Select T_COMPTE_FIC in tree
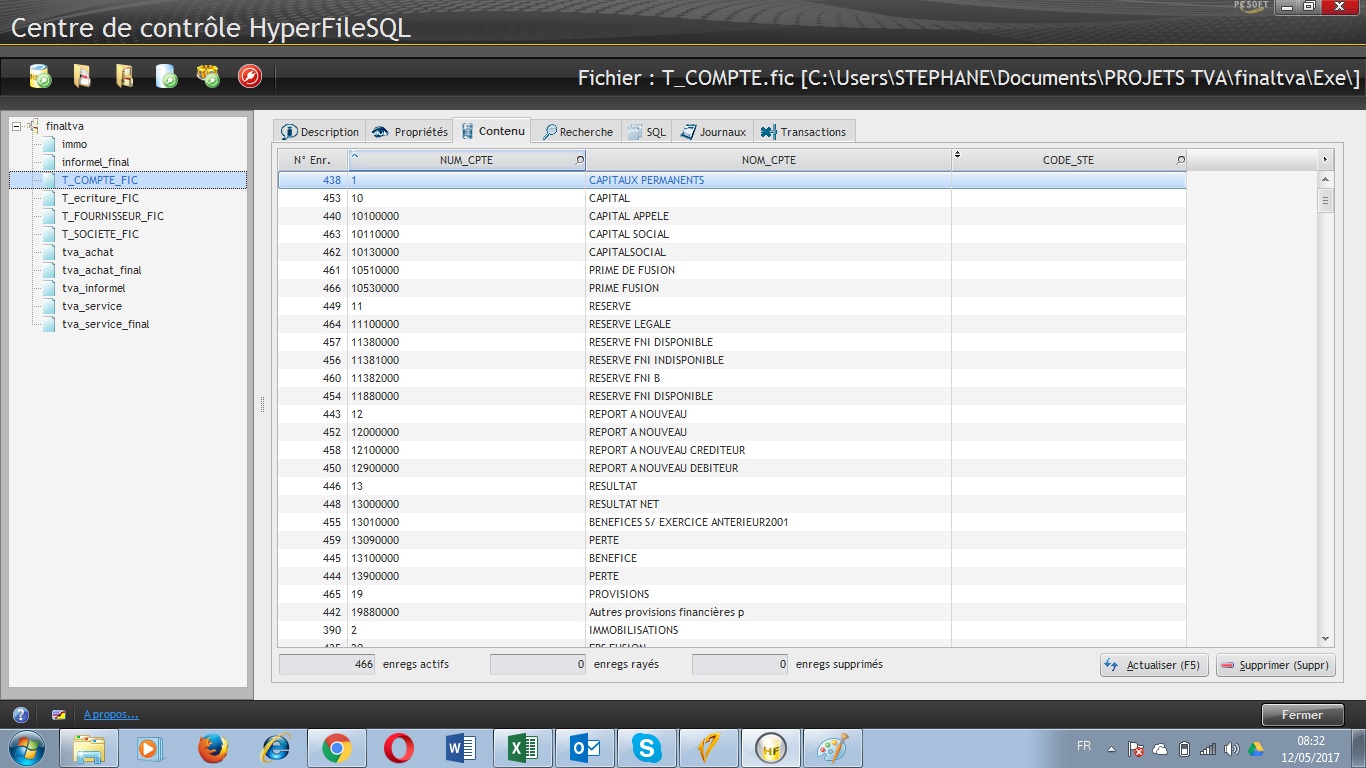 (x=99, y=180)
